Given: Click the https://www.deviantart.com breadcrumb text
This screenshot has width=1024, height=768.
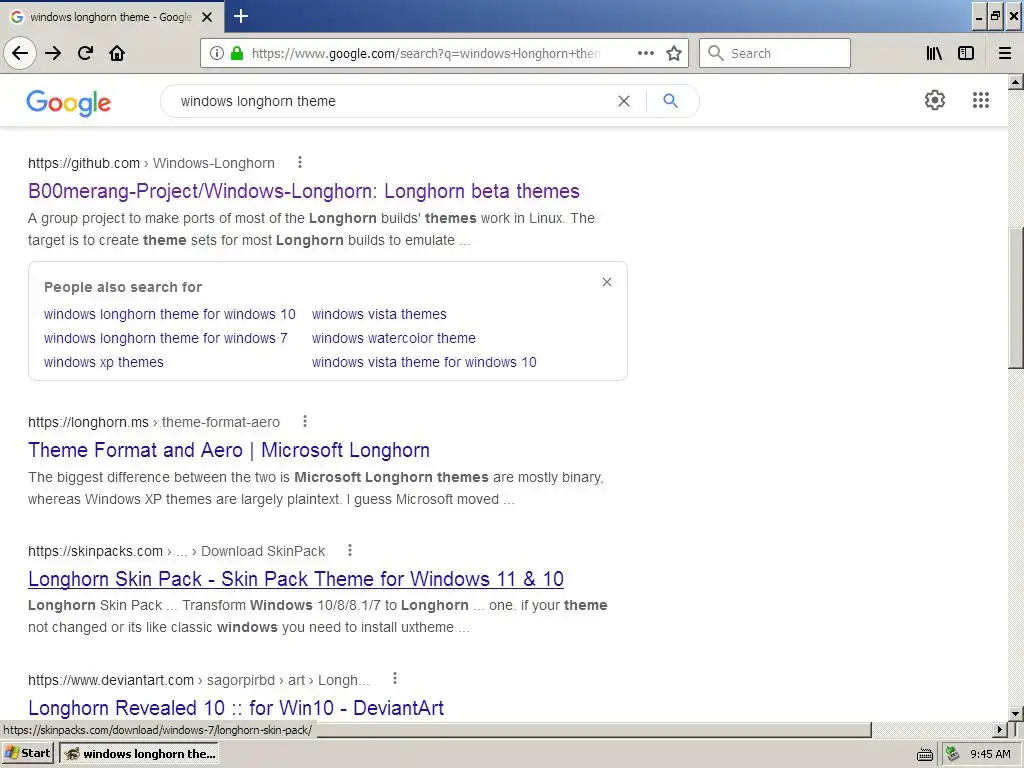Looking at the screenshot, I should pos(111,680).
